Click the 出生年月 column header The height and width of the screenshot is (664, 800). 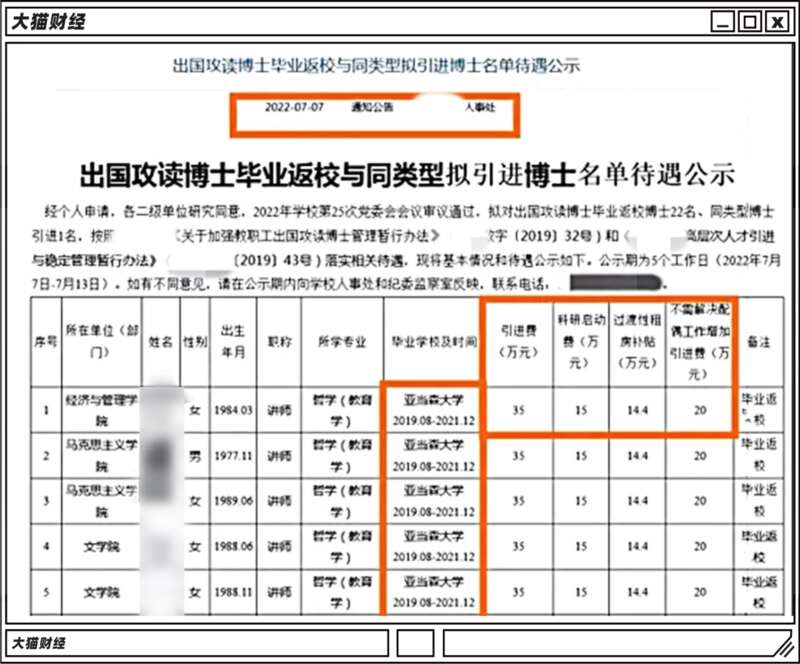tap(233, 341)
